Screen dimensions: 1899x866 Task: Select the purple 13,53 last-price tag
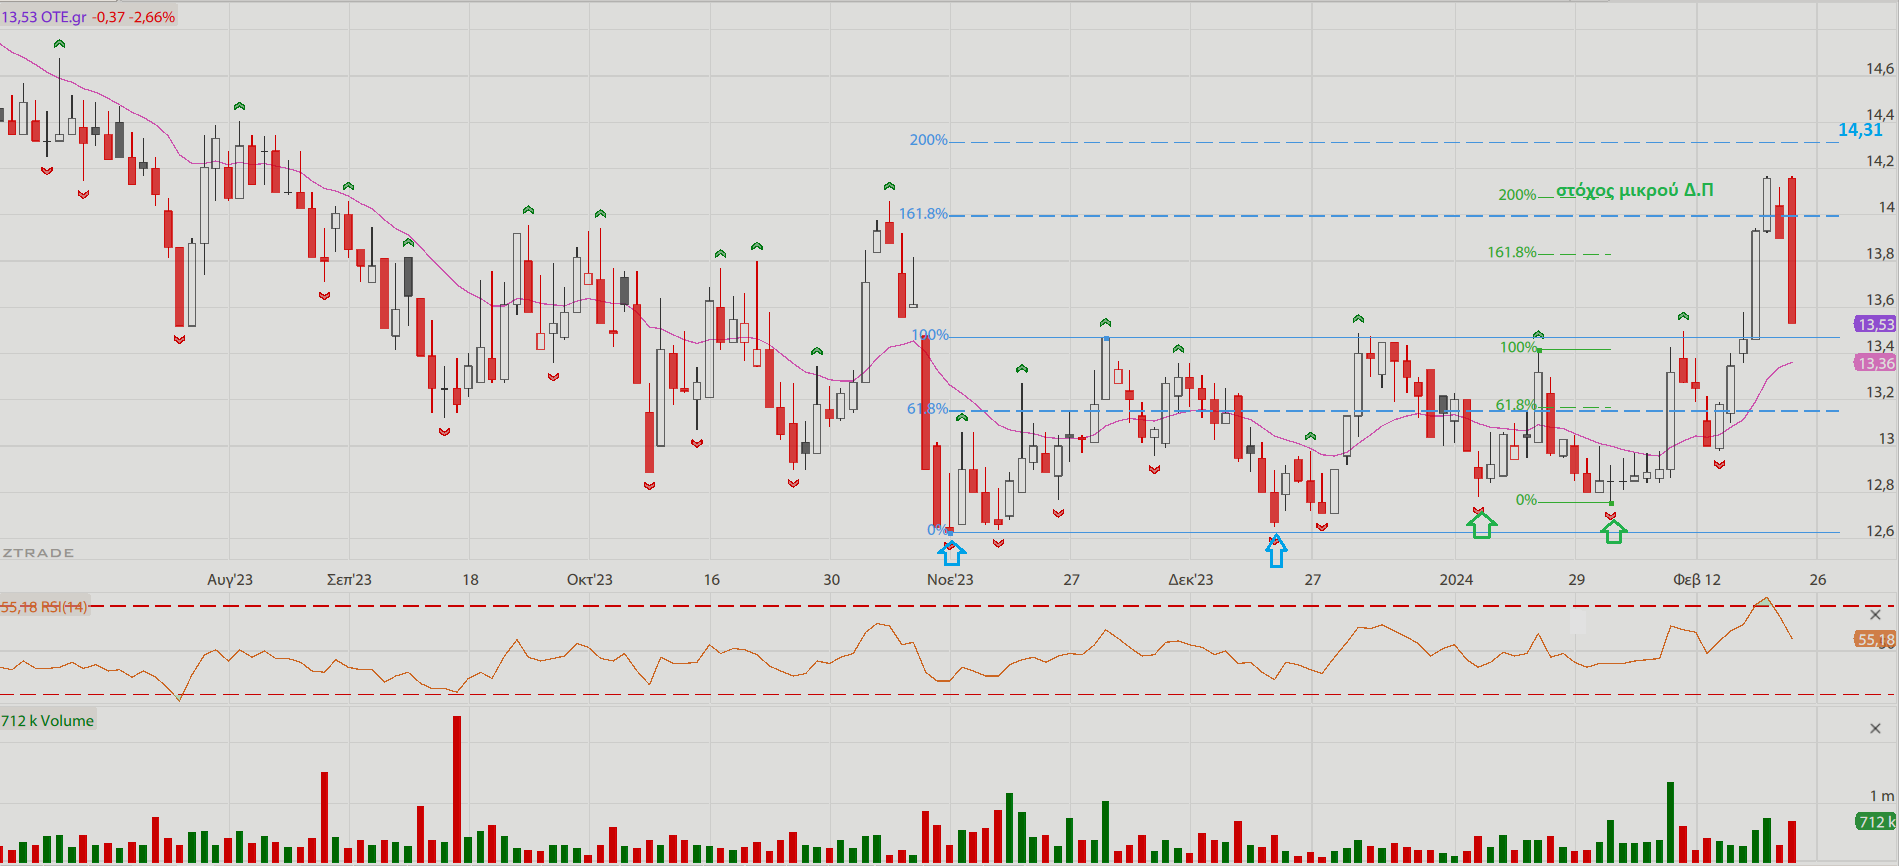click(1876, 324)
